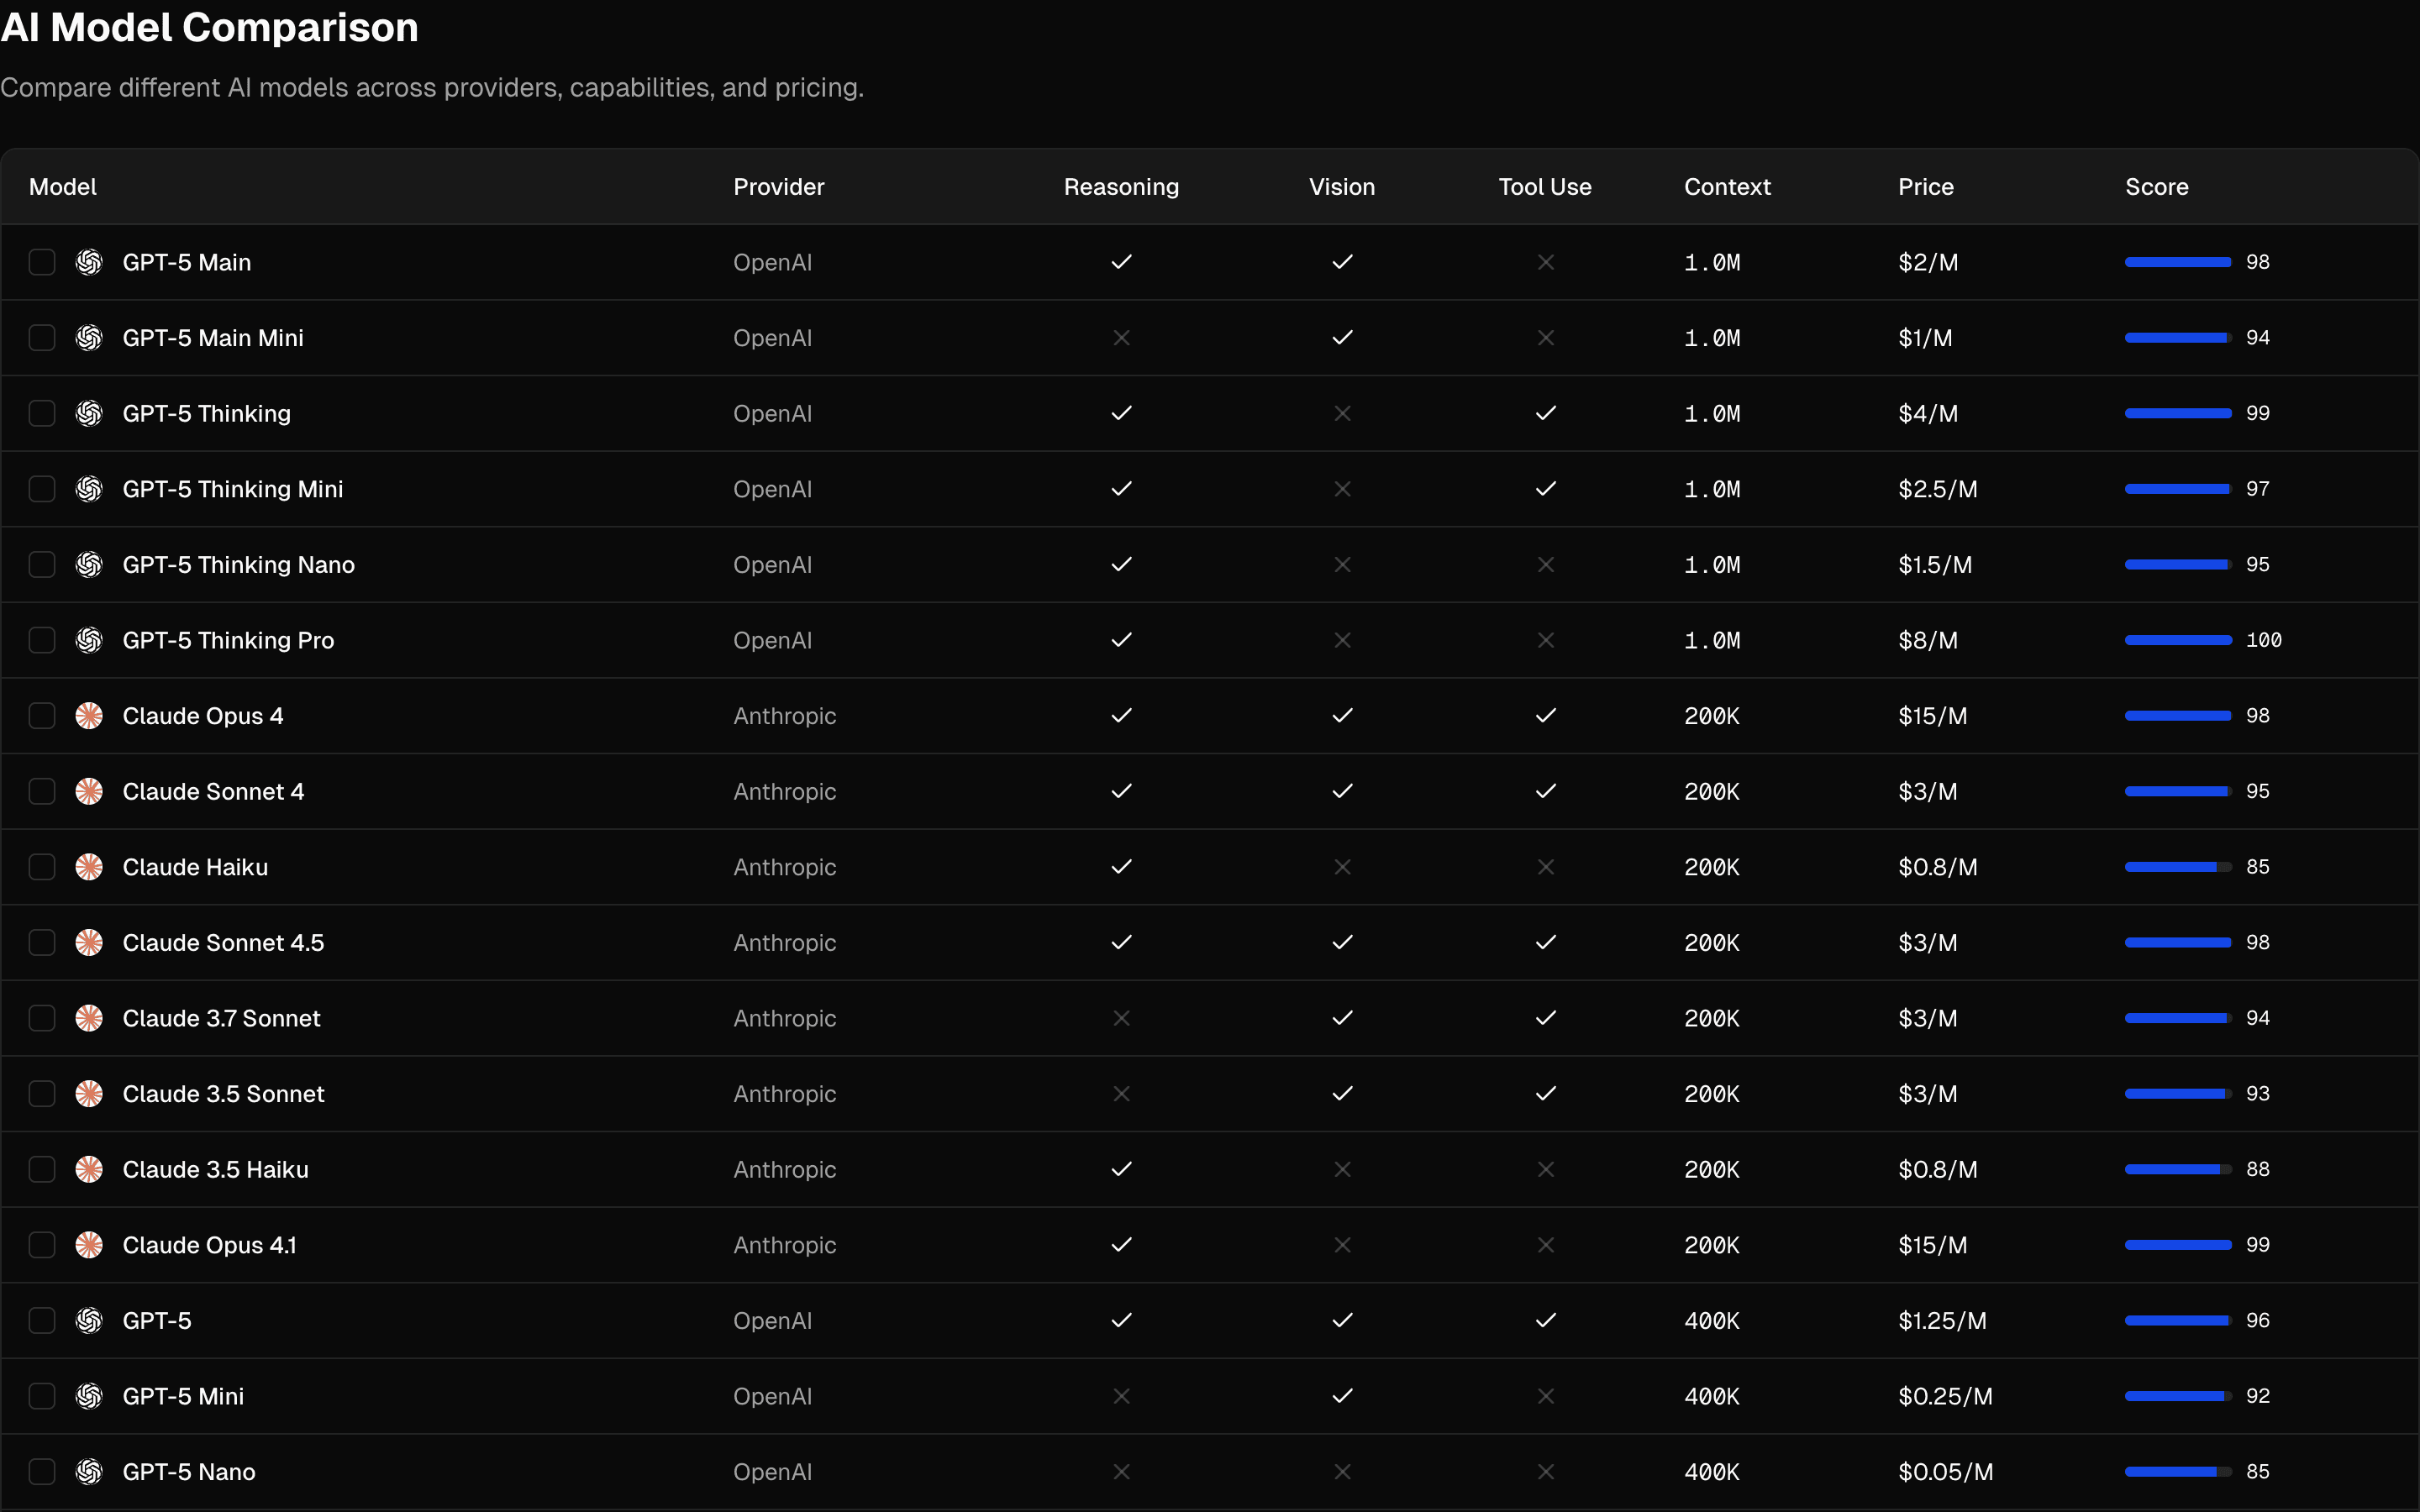Select the checkbox for GPT-5 Thinking Mini
Viewport: 2420px width, 1512px height.
pos(42,488)
